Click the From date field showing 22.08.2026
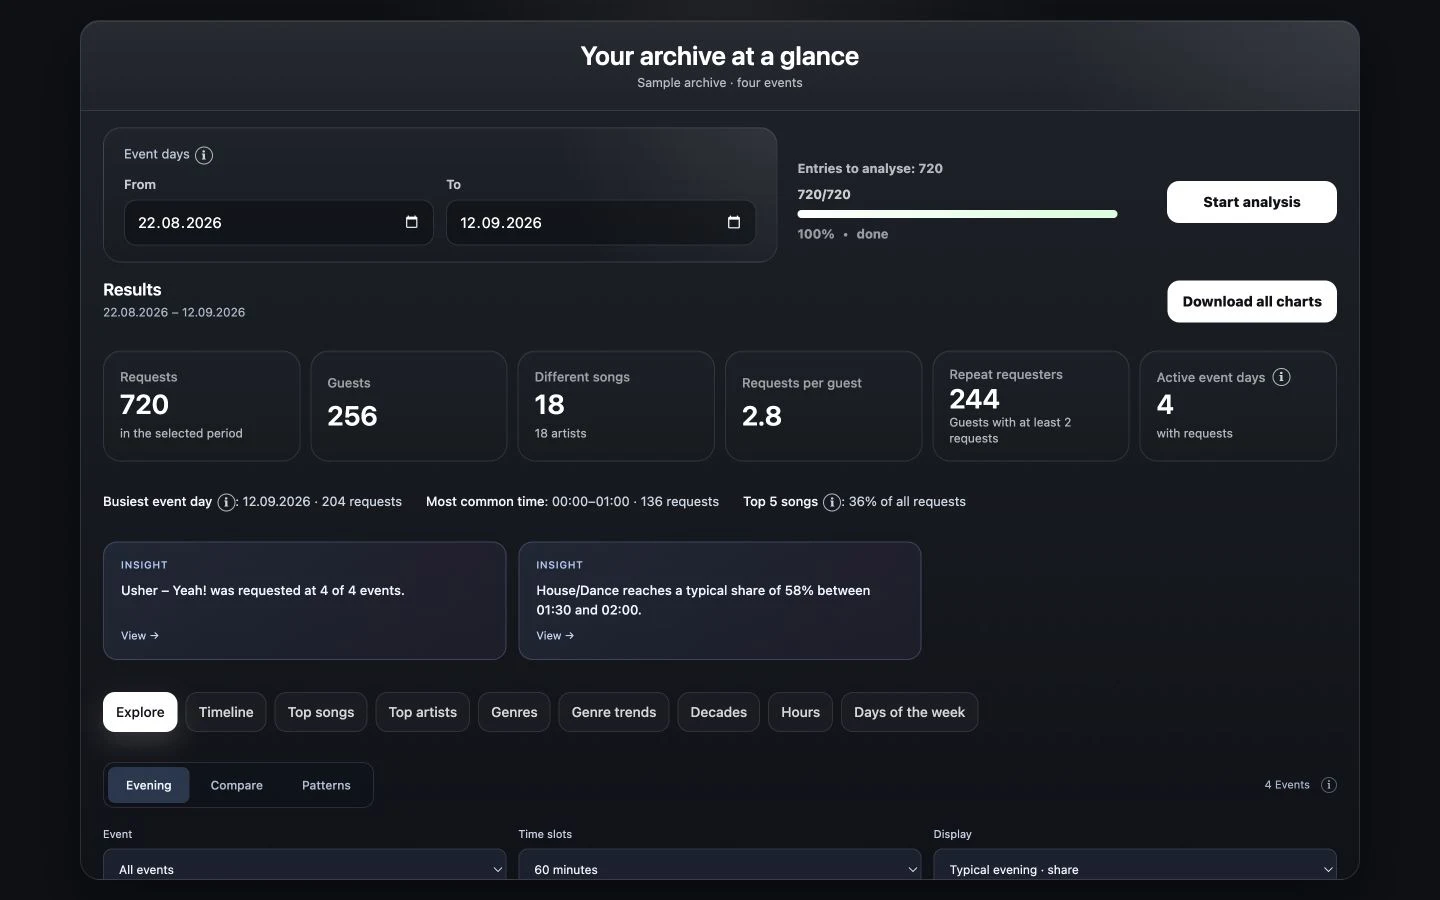 pos(279,222)
